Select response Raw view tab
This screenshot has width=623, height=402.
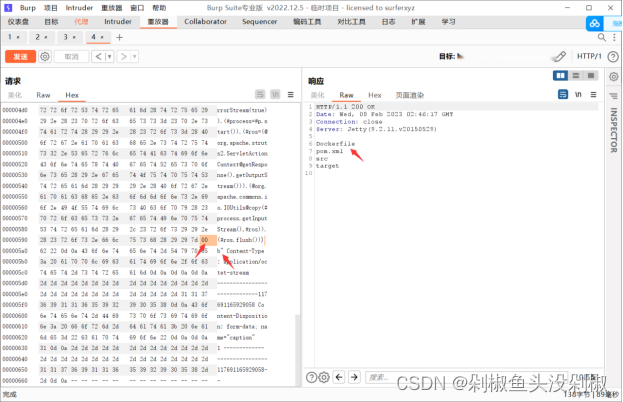(346, 95)
